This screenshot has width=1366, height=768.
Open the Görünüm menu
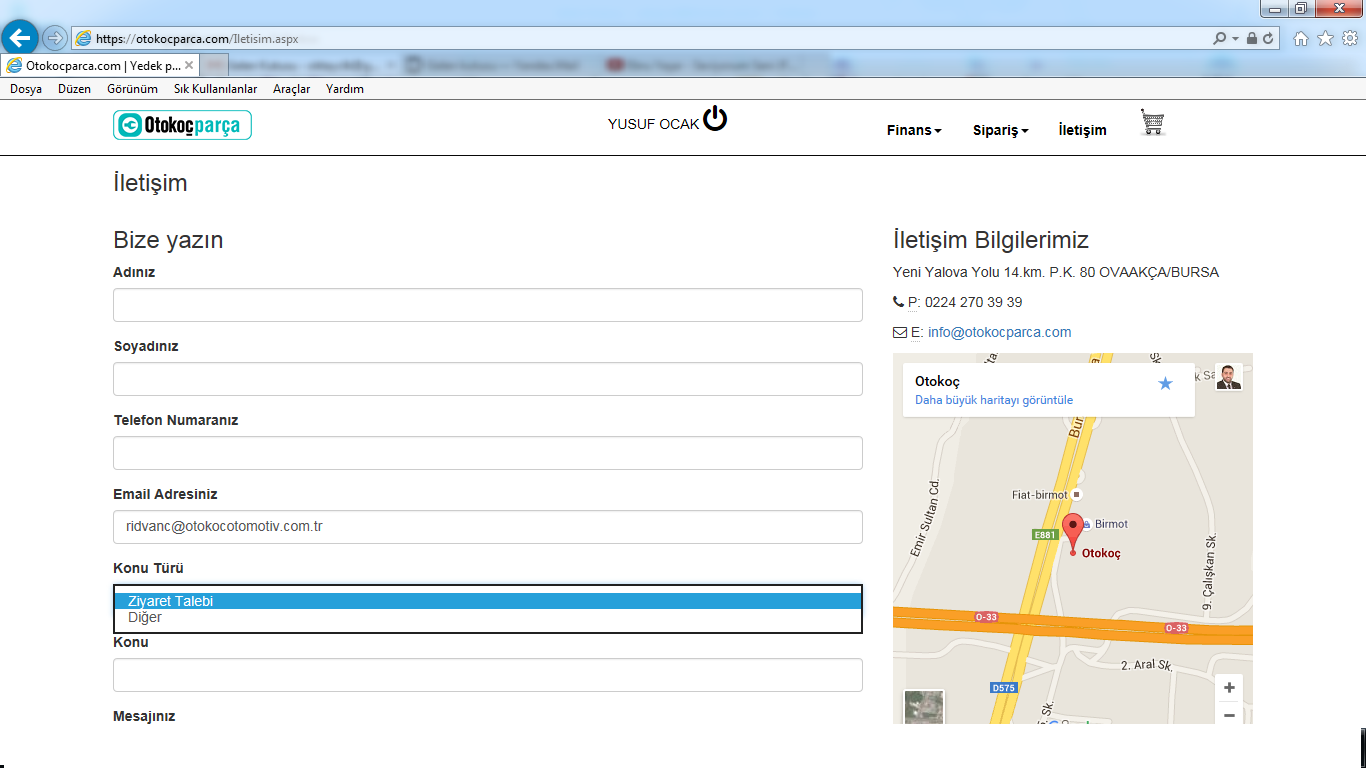tap(132, 89)
